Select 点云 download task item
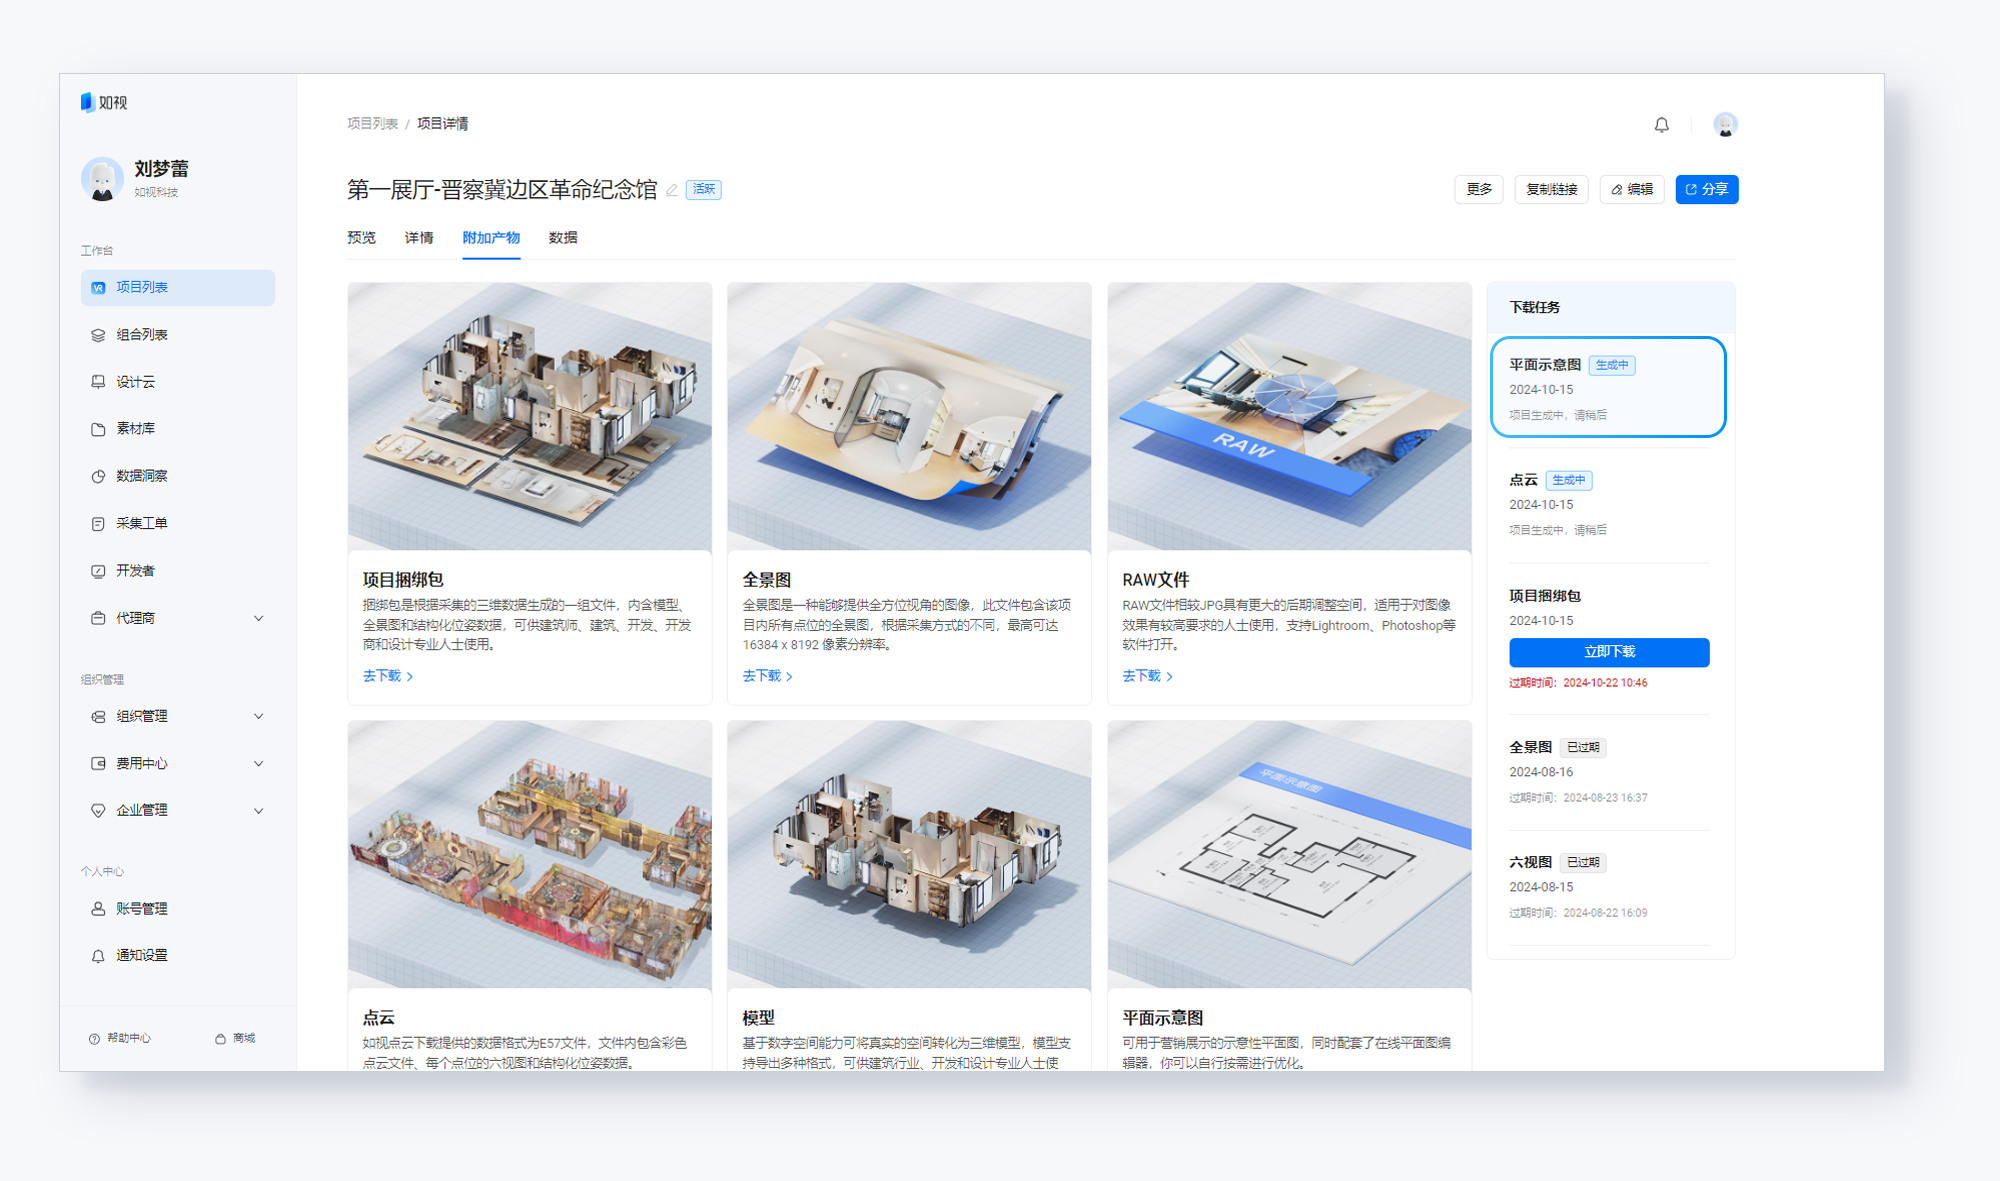This screenshot has height=1181, width=2000. click(1609, 504)
